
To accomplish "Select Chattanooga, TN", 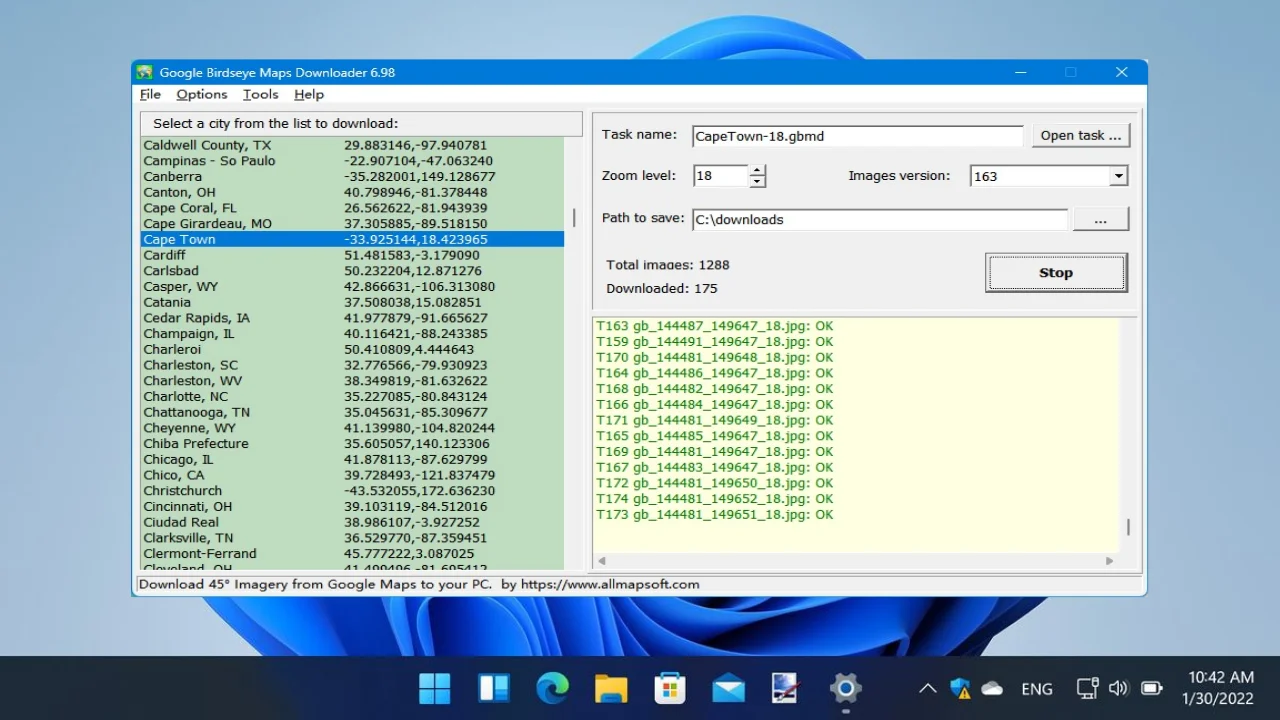I will coord(352,412).
